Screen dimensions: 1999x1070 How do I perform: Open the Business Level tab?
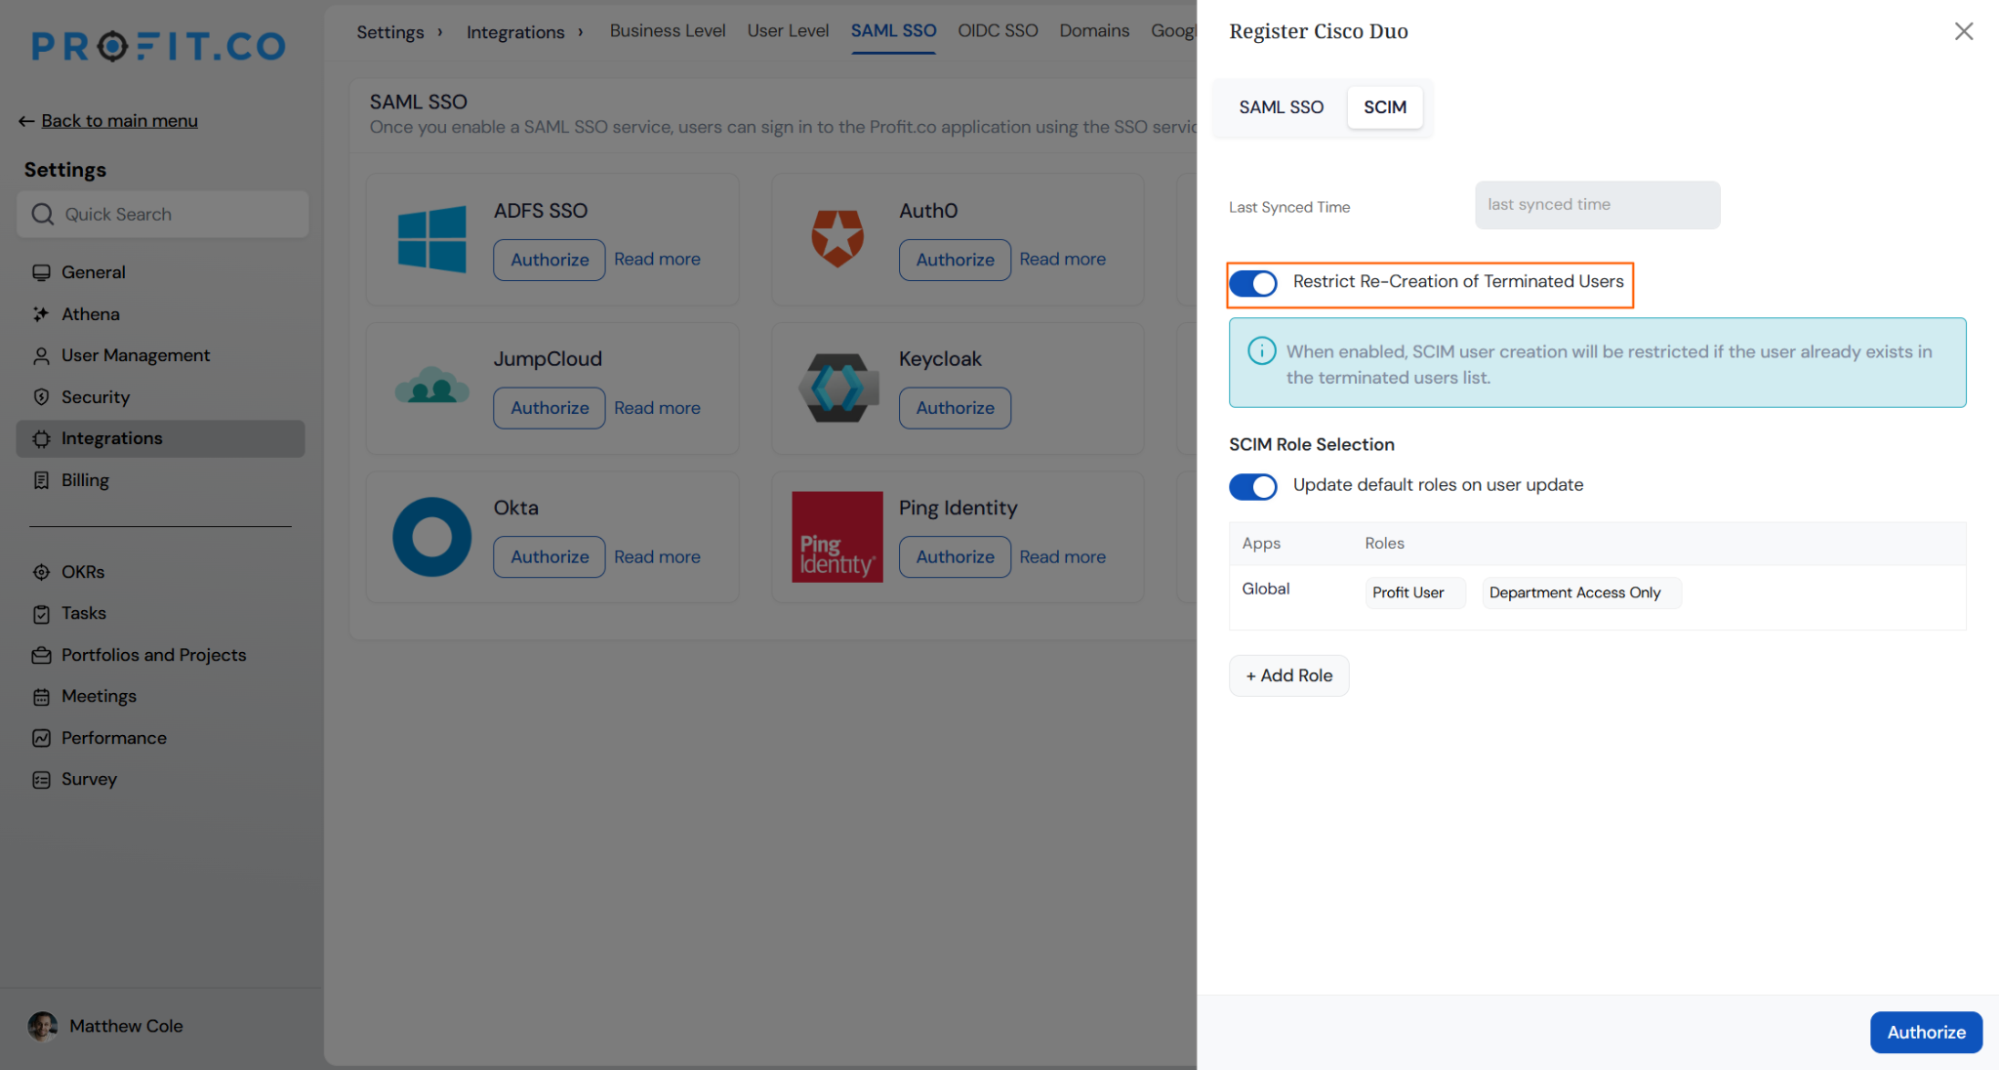(x=667, y=31)
